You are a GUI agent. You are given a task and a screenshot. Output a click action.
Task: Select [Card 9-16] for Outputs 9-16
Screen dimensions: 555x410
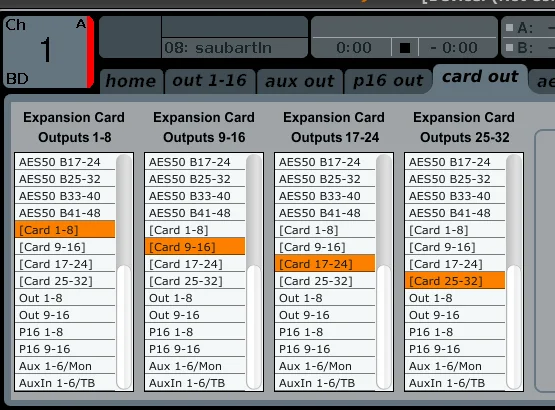tap(195, 247)
